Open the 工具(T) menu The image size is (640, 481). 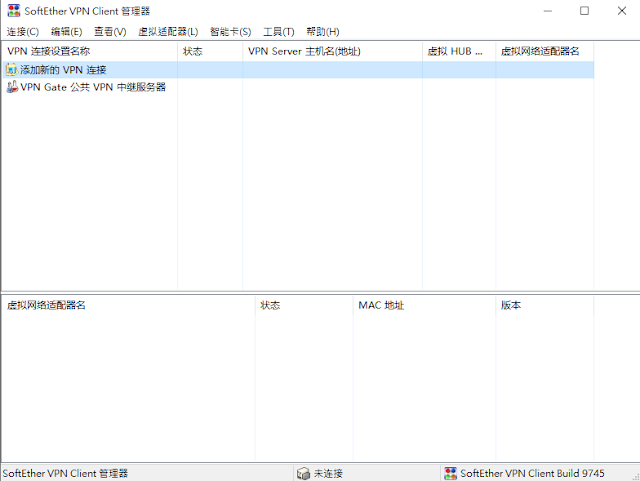(279, 31)
